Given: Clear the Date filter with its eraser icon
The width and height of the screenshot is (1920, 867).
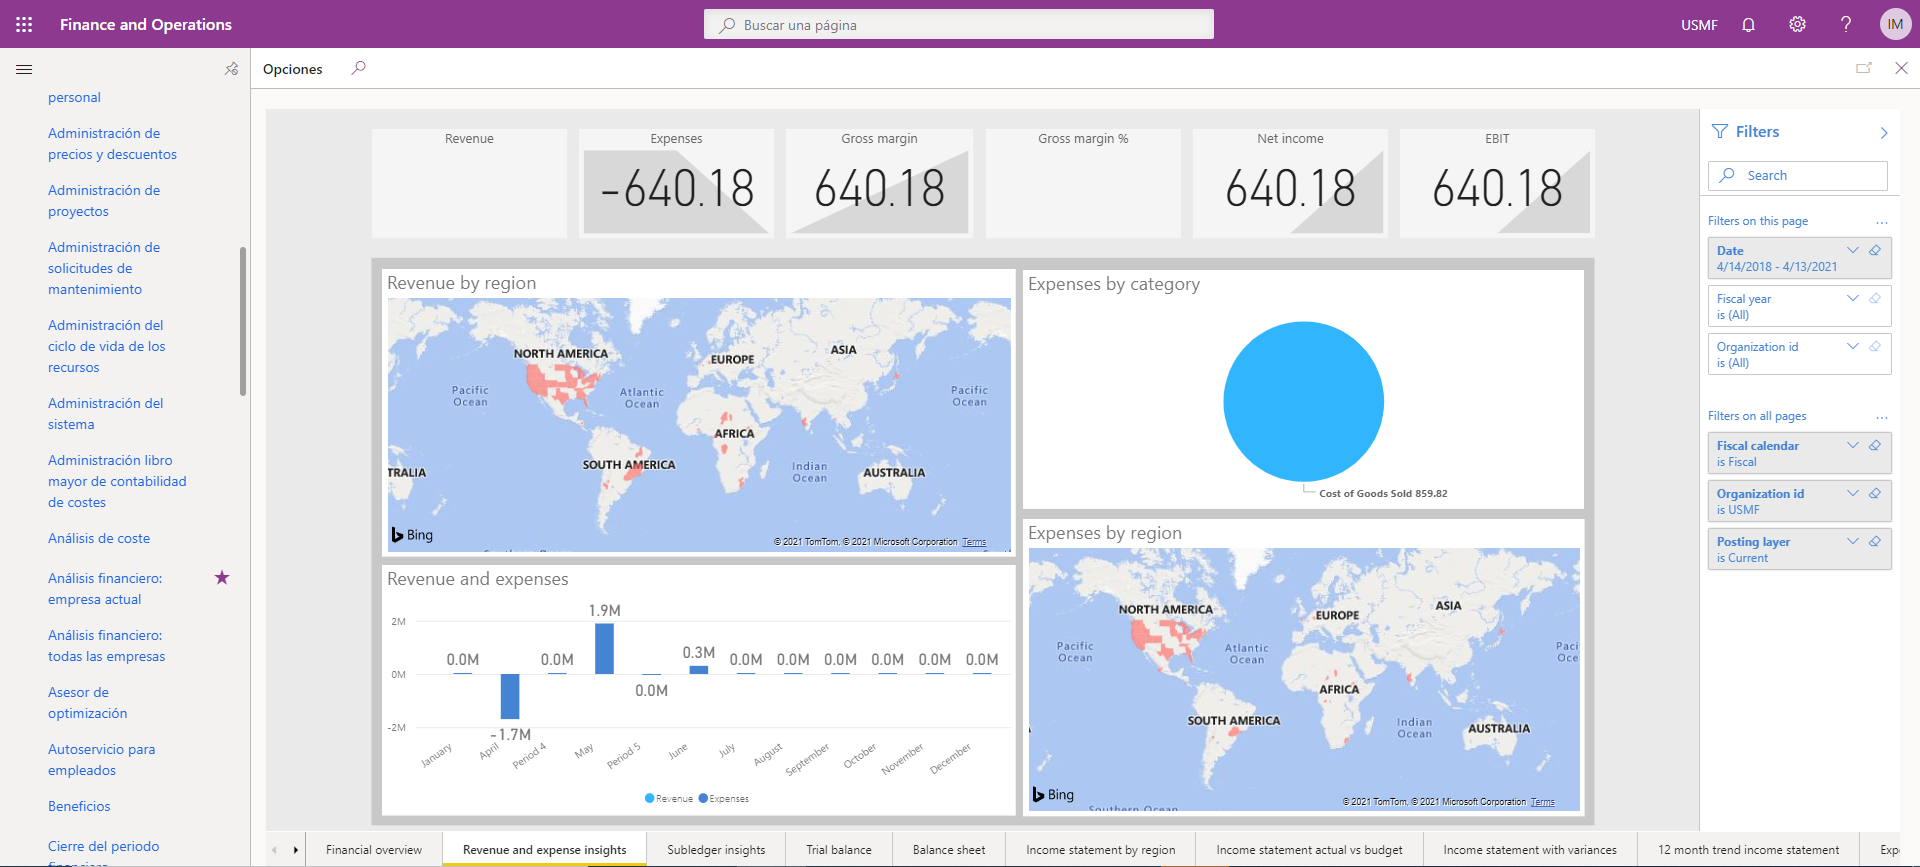Looking at the screenshot, I should point(1875,250).
